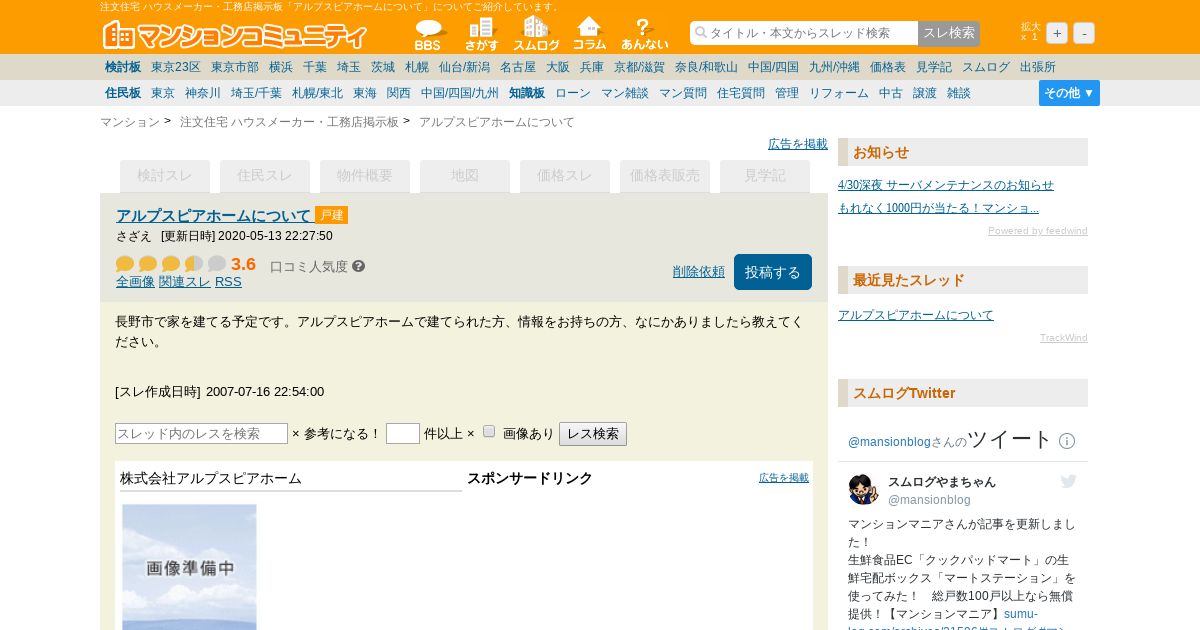Click the 画像準備中 placeholder image

(x=189, y=567)
